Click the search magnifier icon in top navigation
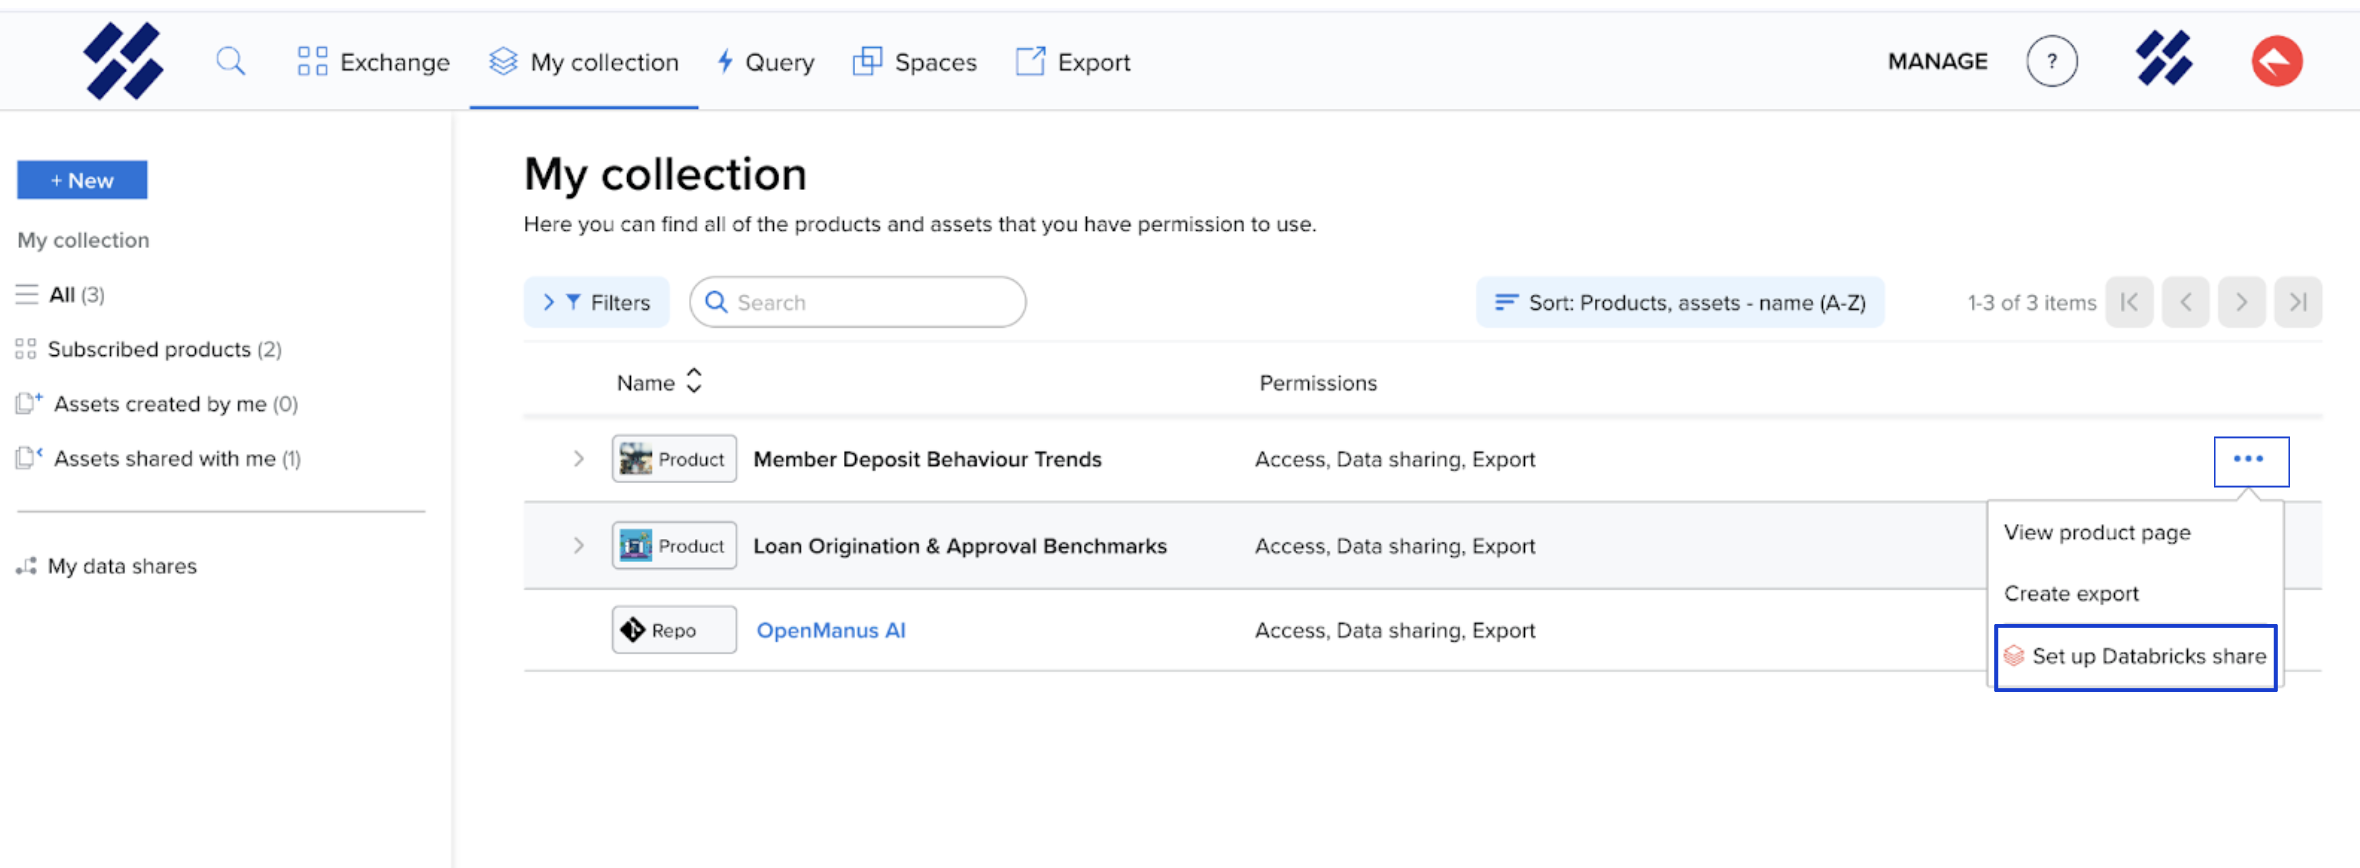 pyautogui.click(x=230, y=61)
